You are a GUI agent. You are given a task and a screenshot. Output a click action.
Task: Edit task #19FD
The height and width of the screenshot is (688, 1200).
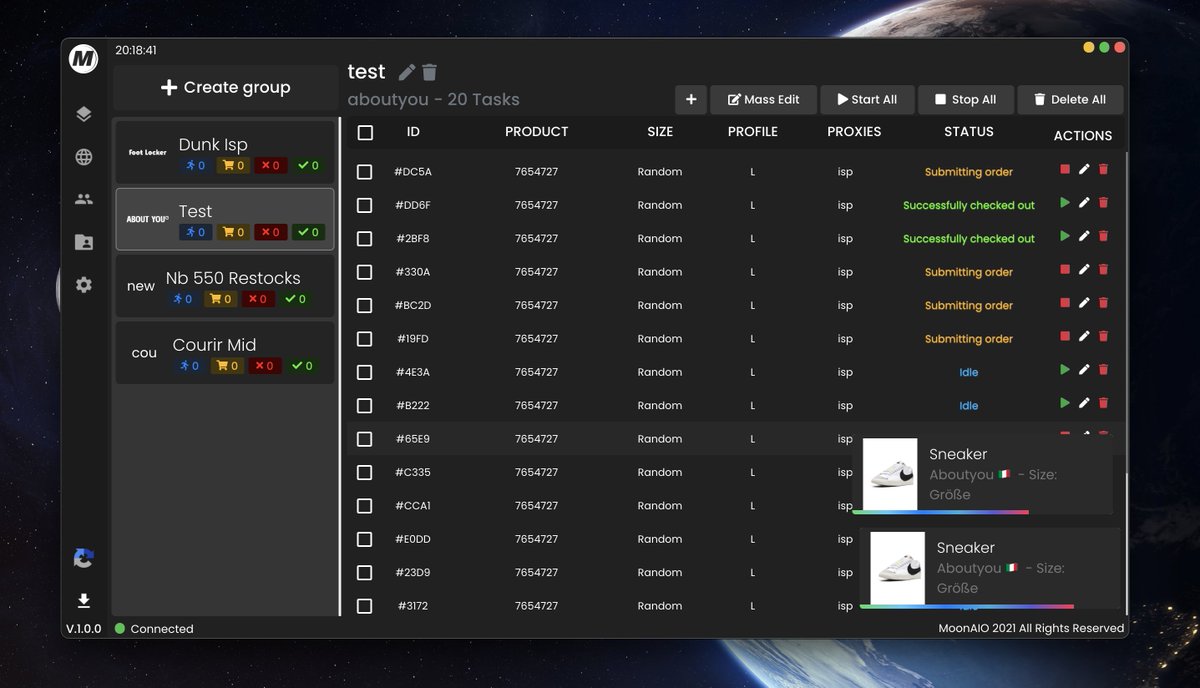tap(1084, 337)
